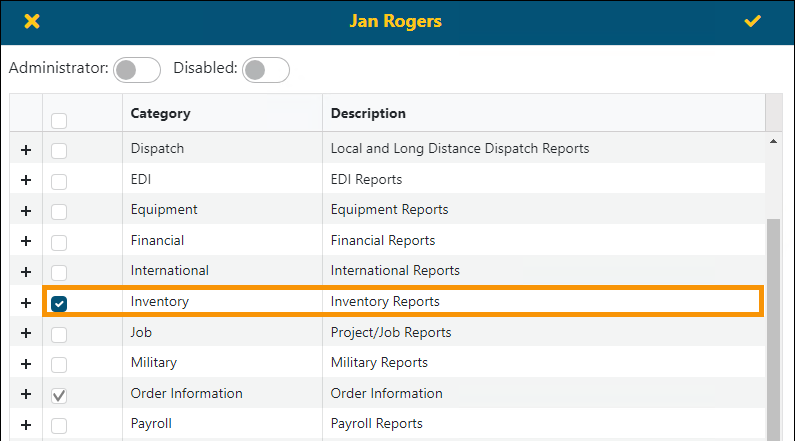Click the plus icon beside Military

(26, 363)
